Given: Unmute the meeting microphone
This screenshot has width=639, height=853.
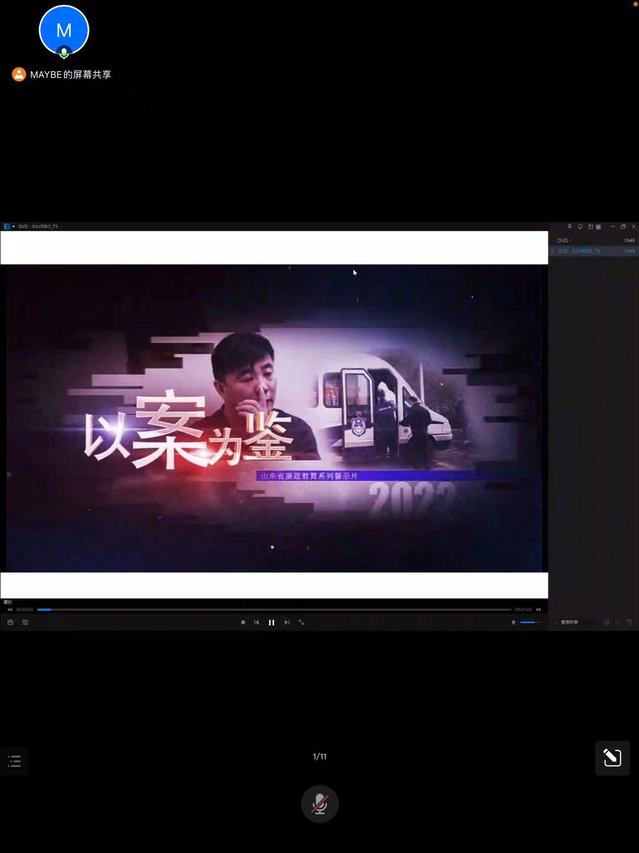Looking at the screenshot, I should 319,804.
